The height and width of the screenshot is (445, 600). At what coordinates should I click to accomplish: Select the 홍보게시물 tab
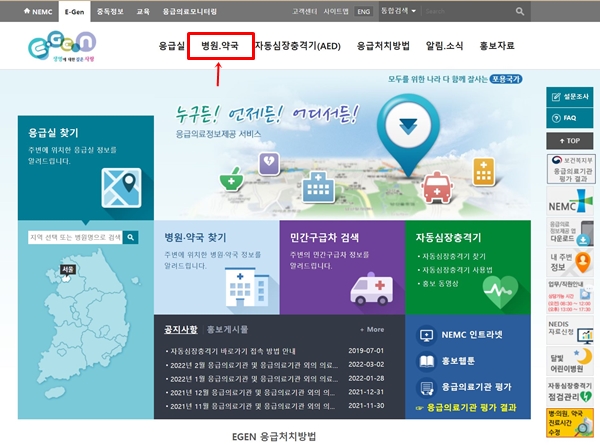click(x=228, y=329)
